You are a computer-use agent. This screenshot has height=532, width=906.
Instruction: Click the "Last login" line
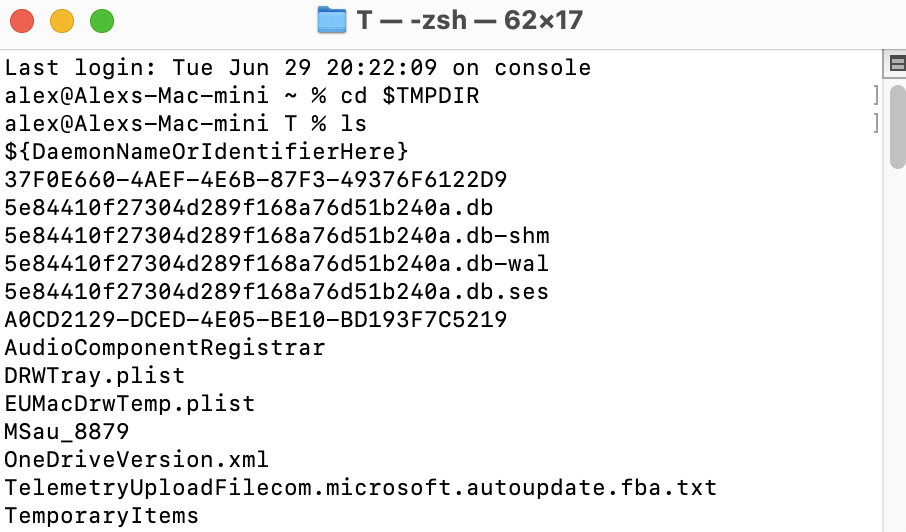click(x=297, y=68)
